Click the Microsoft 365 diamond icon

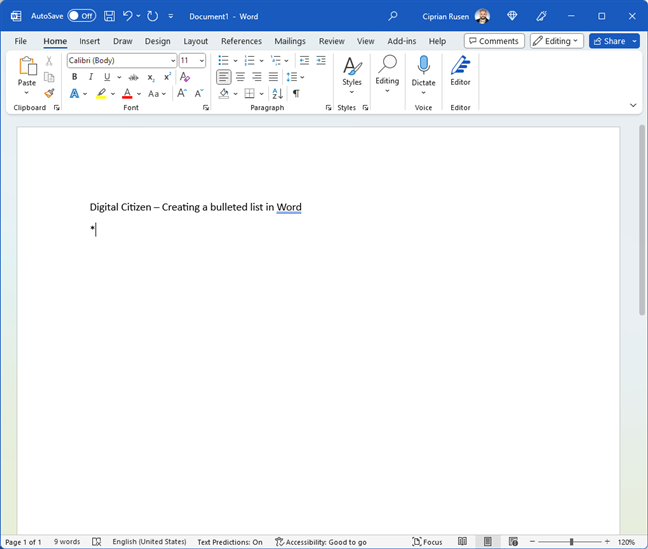512,16
